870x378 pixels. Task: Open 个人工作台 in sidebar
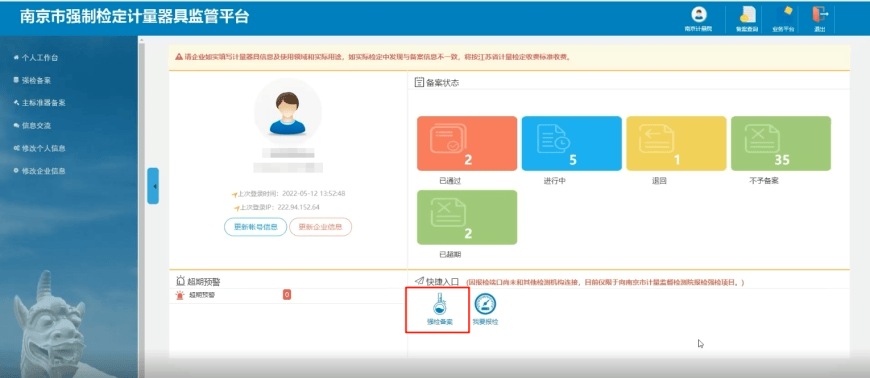[37, 58]
